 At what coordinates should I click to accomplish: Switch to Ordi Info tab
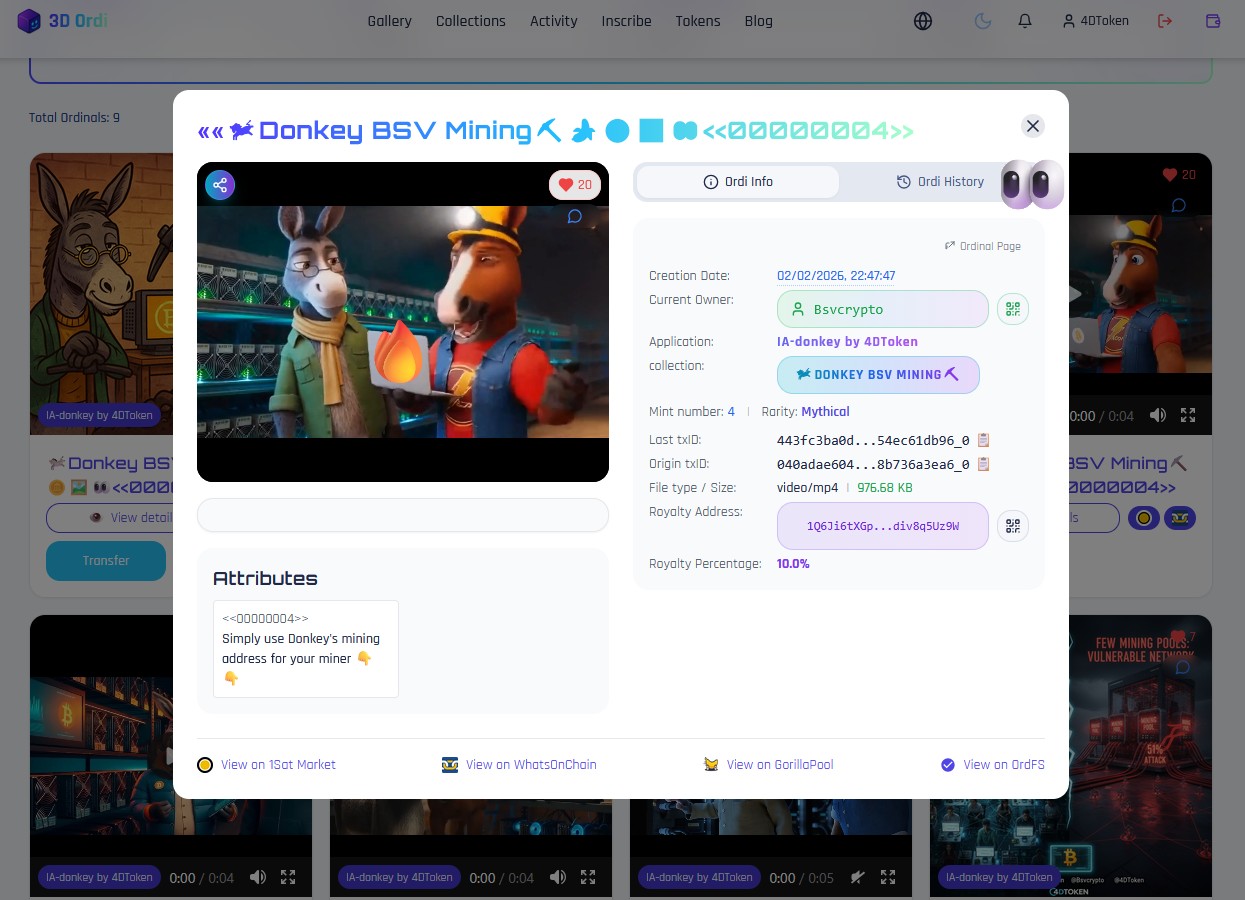tap(738, 182)
